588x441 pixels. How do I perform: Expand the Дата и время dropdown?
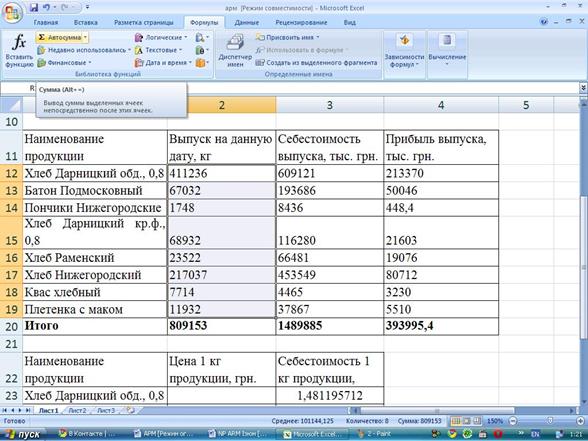click(163, 63)
